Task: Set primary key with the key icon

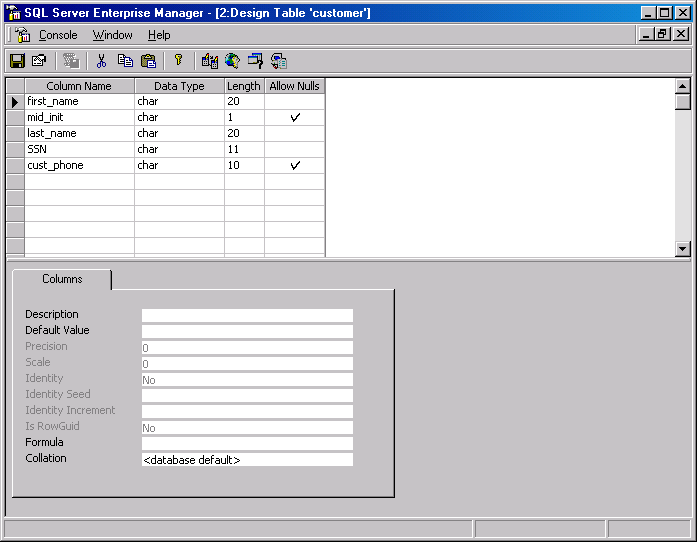Action: (179, 60)
